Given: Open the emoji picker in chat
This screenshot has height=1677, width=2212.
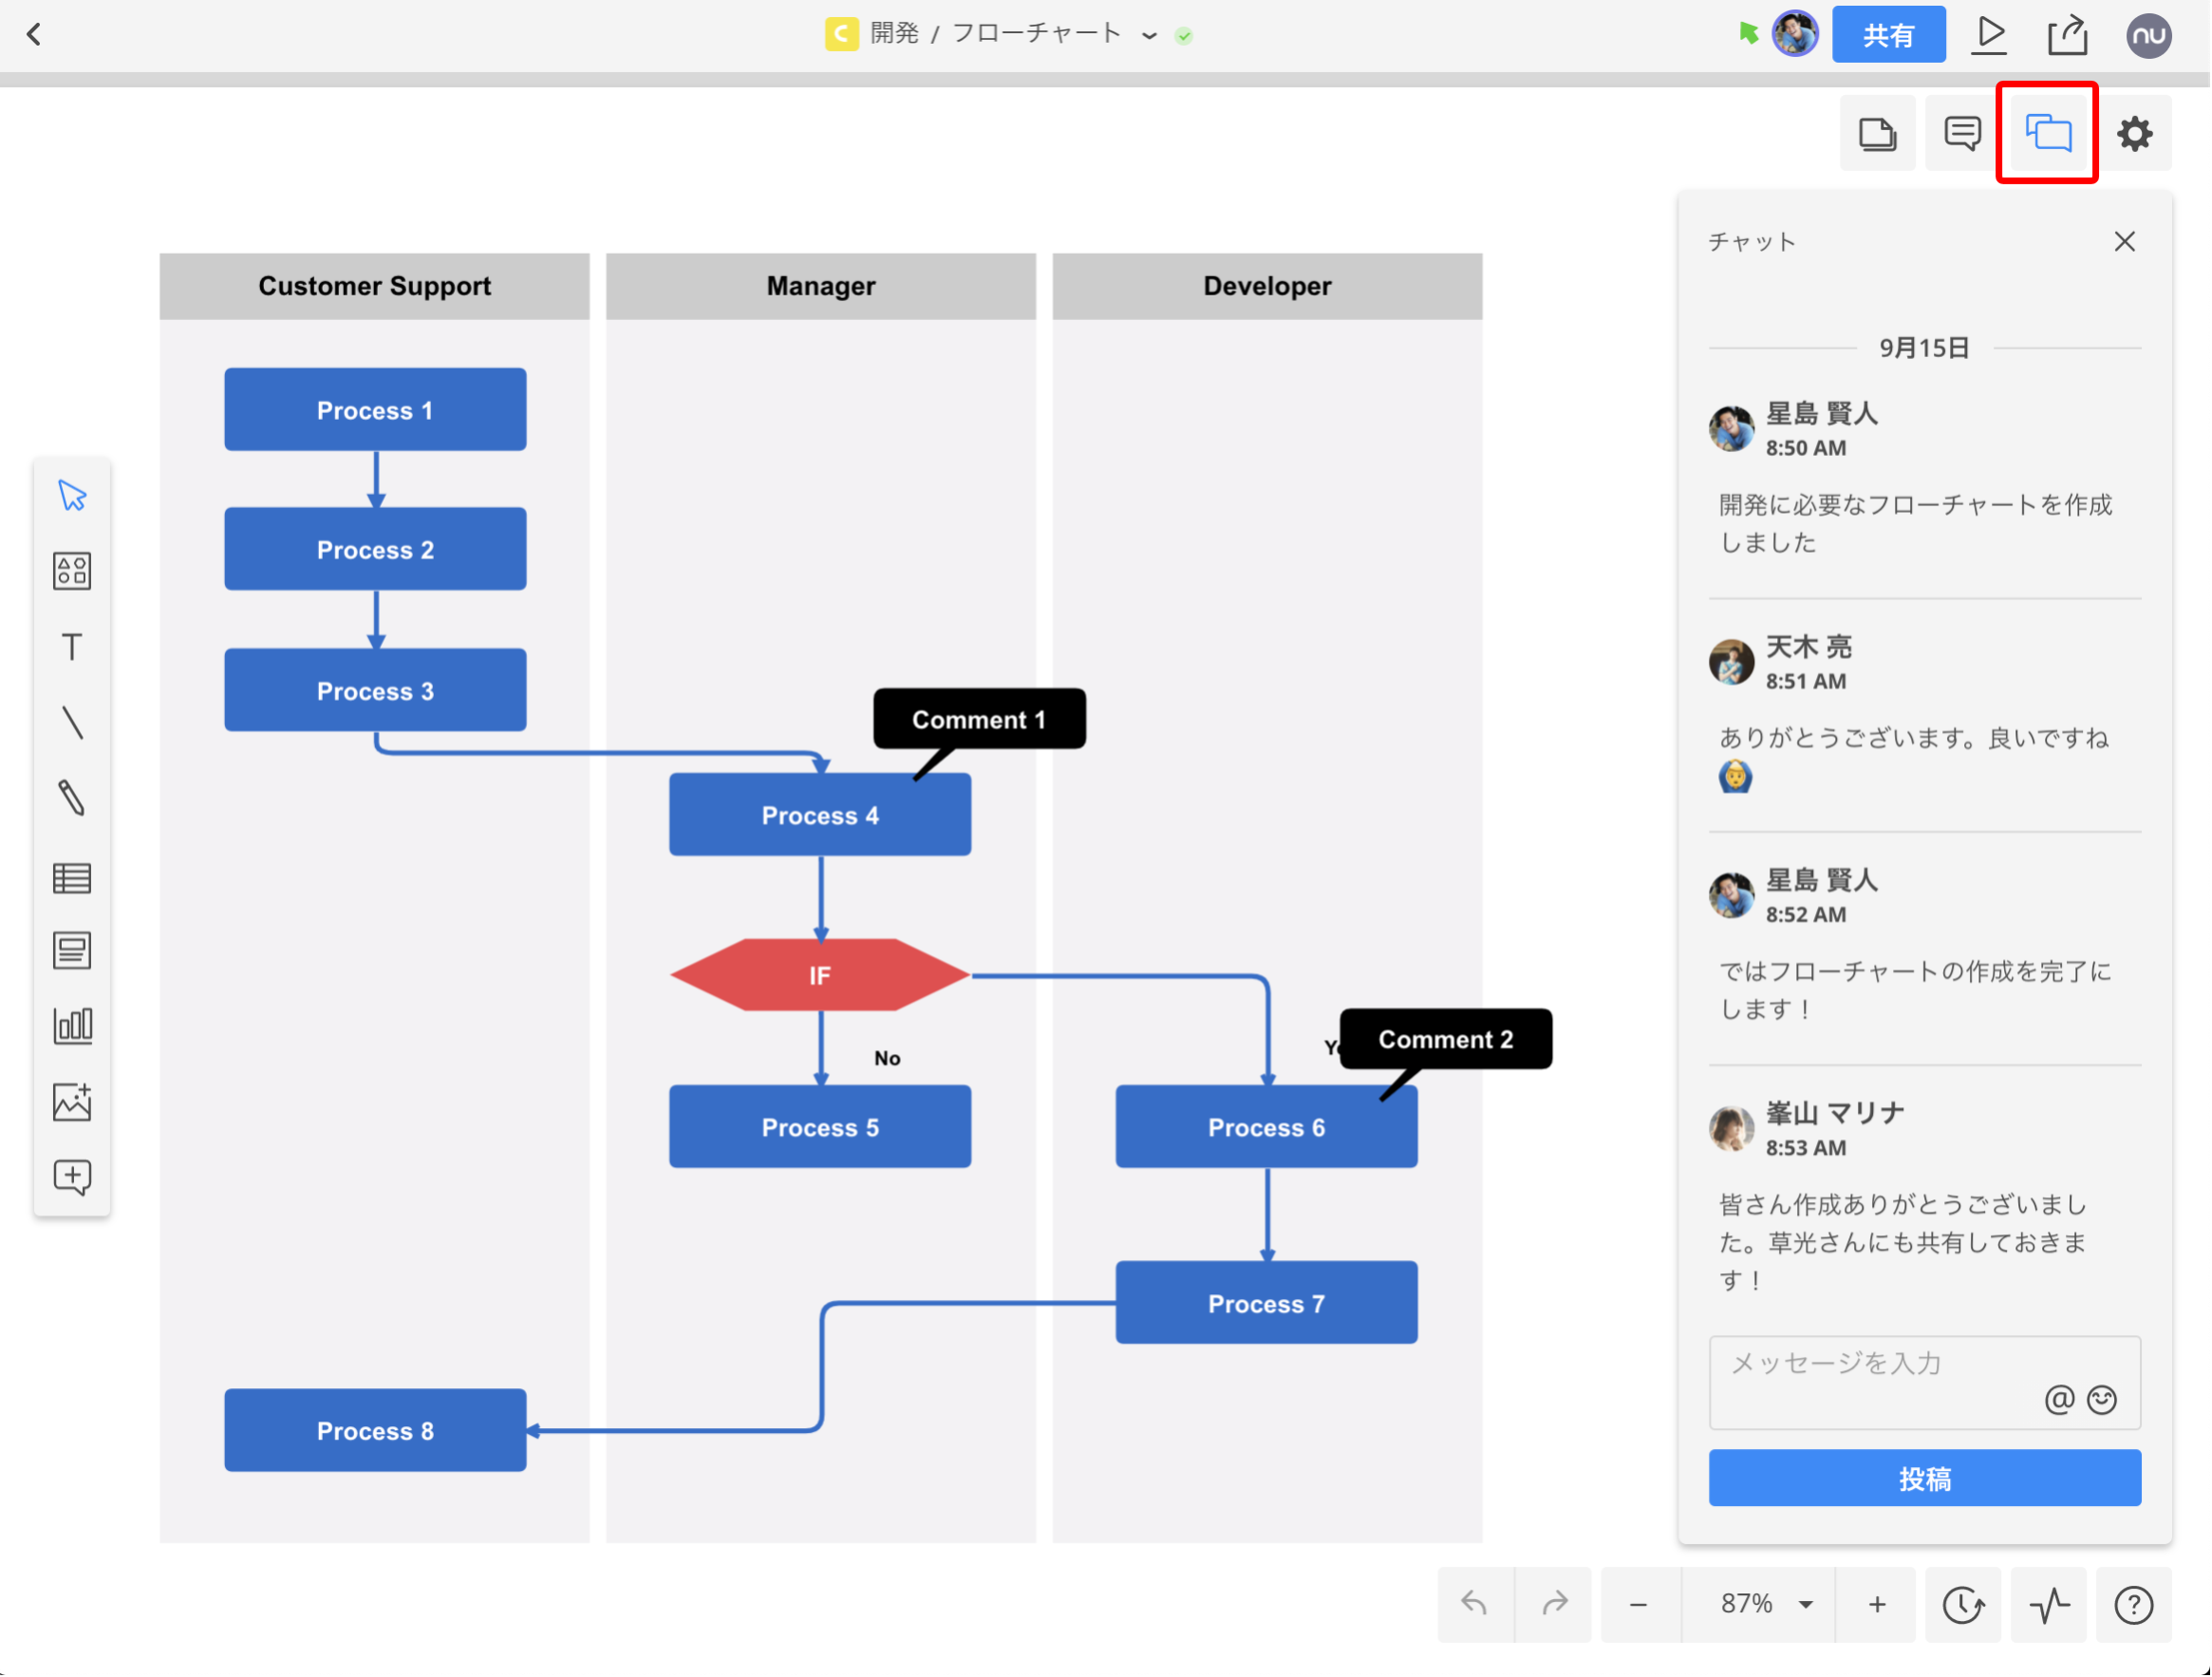Looking at the screenshot, I should point(2104,1401).
